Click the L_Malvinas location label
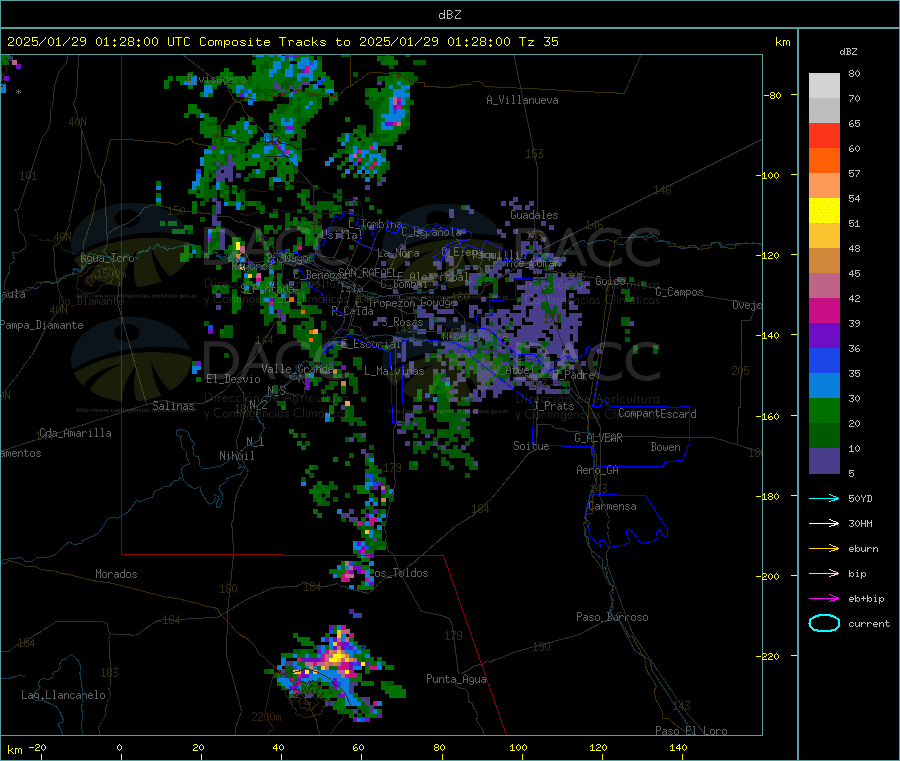The width and height of the screenshot is (900, 761). (394, 371)
